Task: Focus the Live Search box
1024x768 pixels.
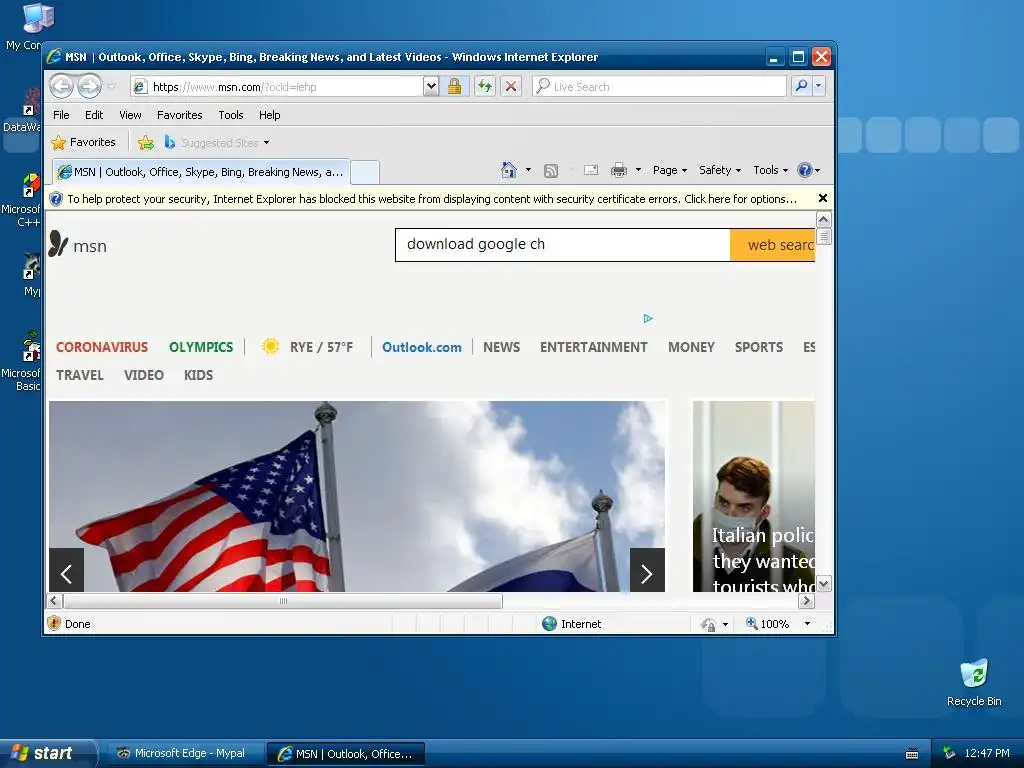Action: coord(660,87)
